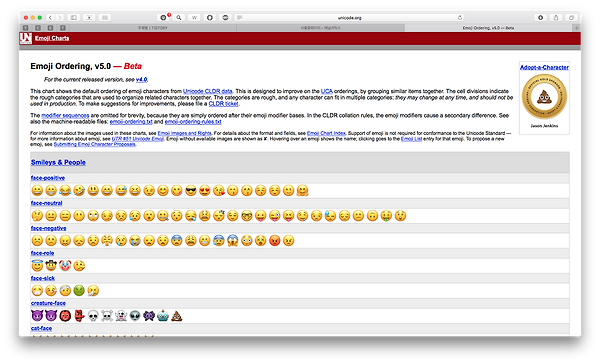Click the red pouting angry face emoji
The image size is (600, 364).
point(274,241)
